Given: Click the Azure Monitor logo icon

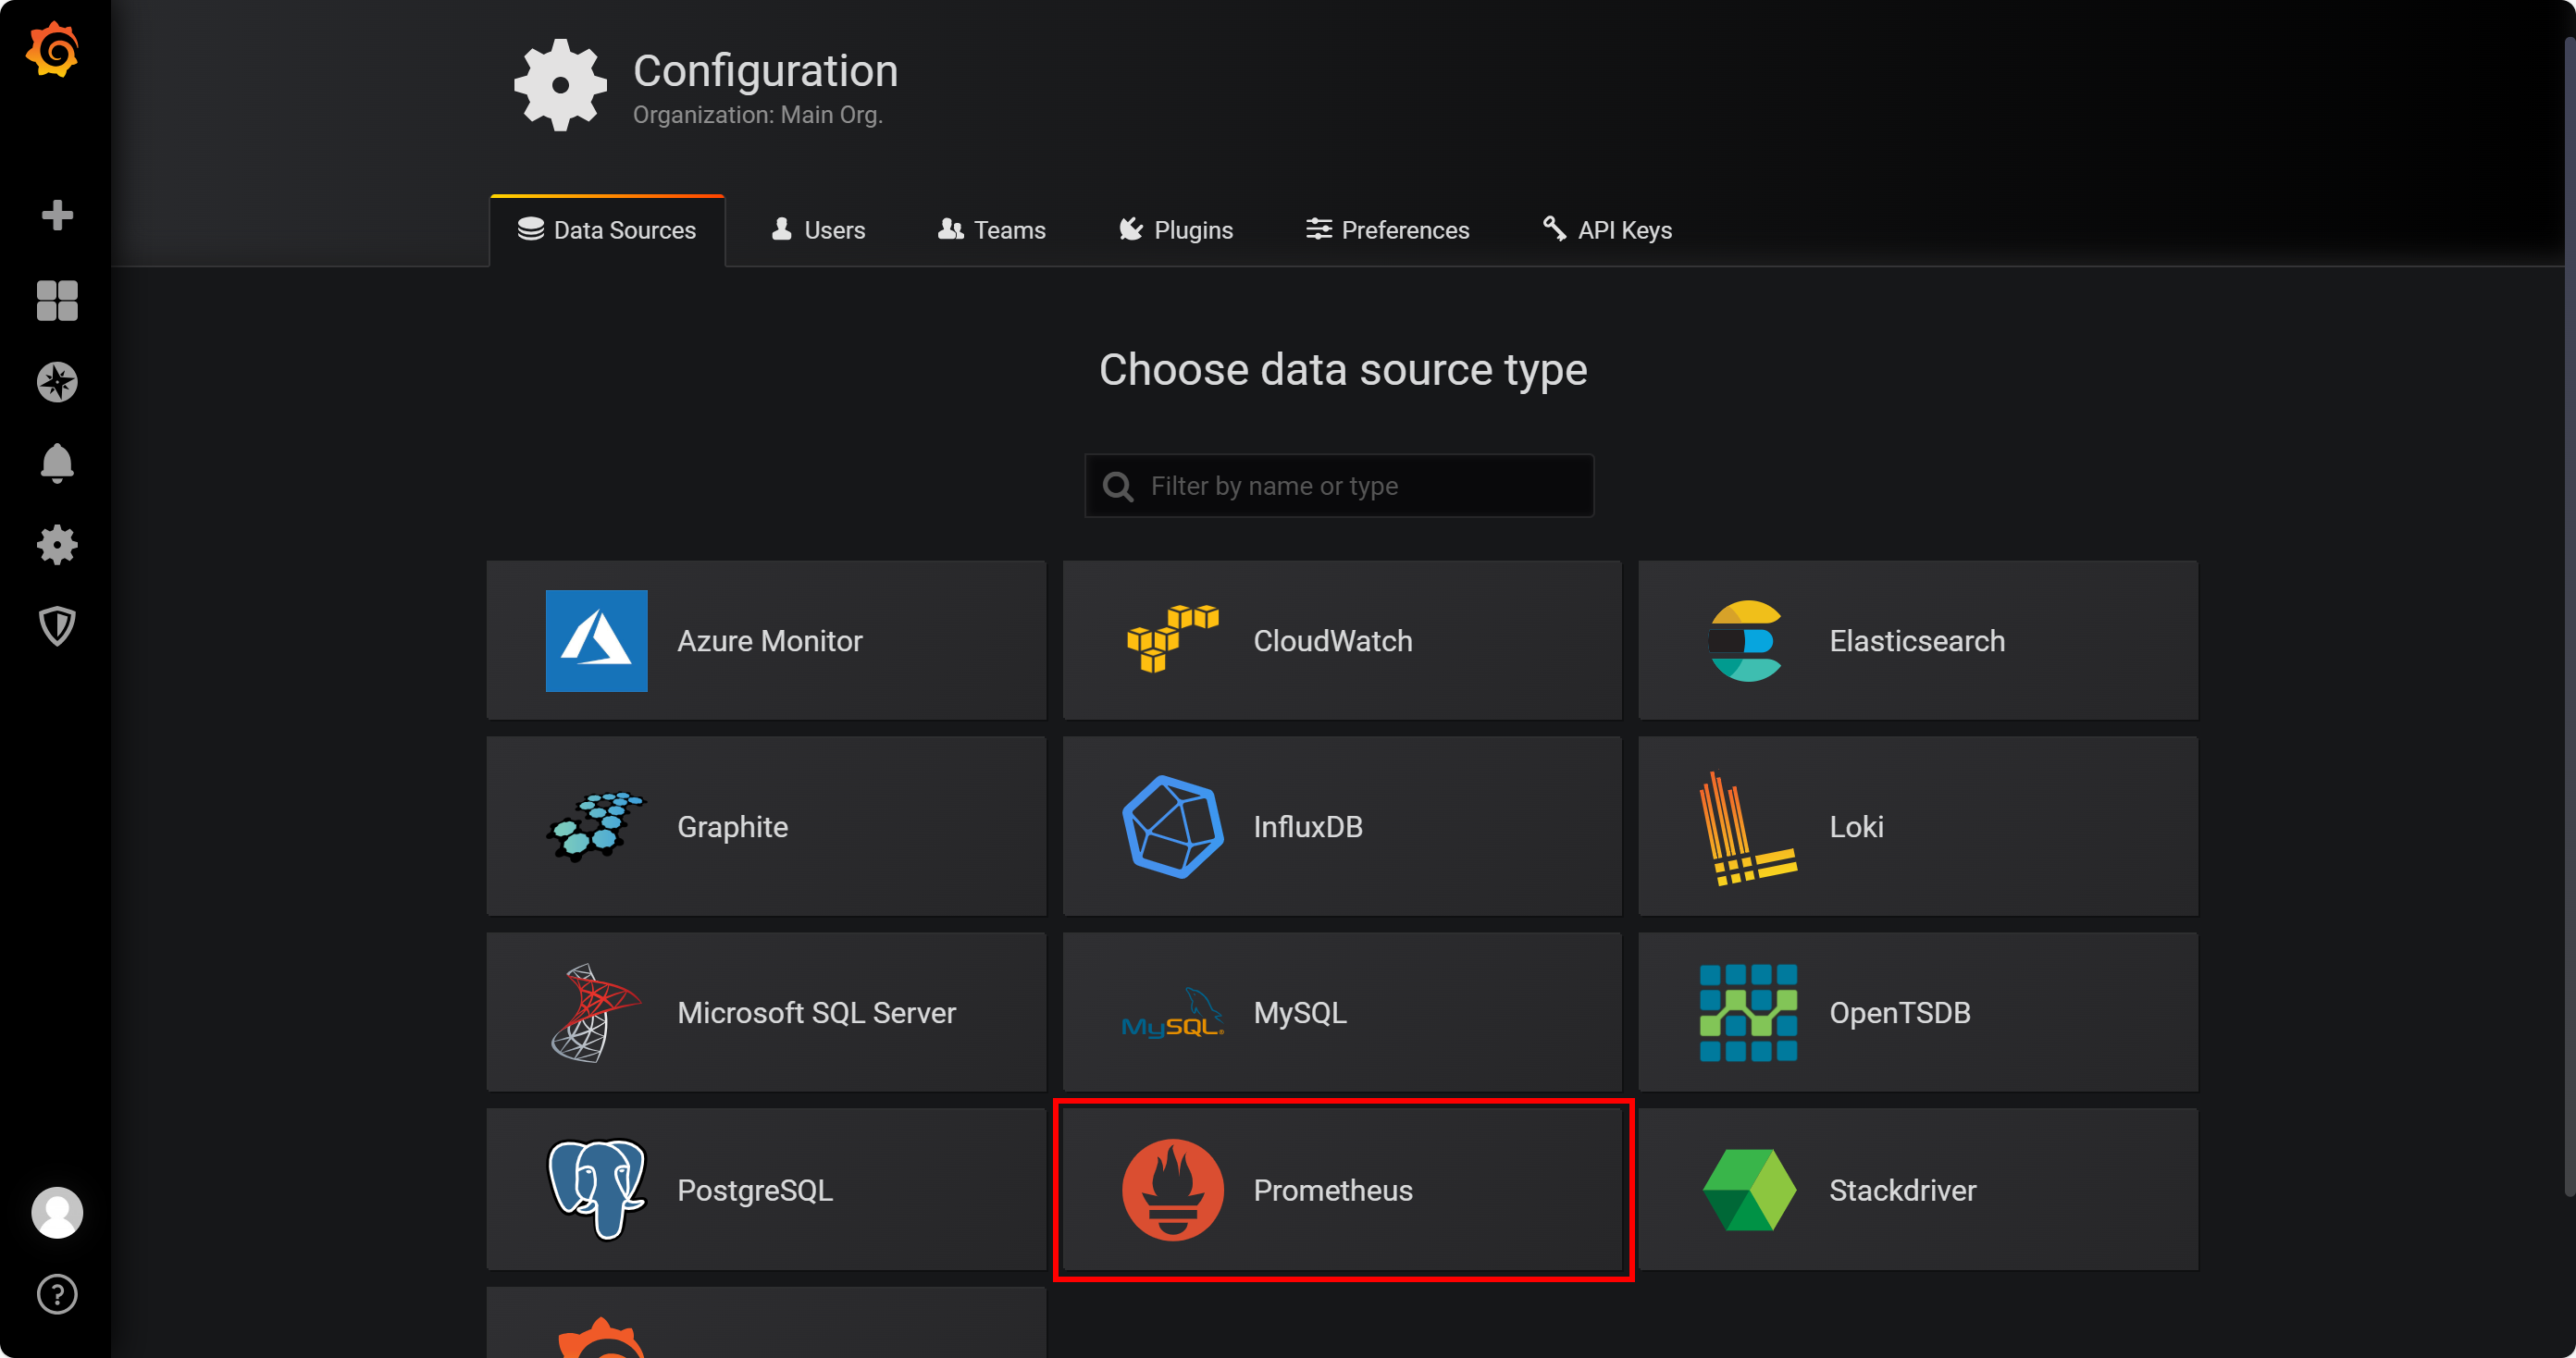Looking at the screenshot, I should click(596, 641).
